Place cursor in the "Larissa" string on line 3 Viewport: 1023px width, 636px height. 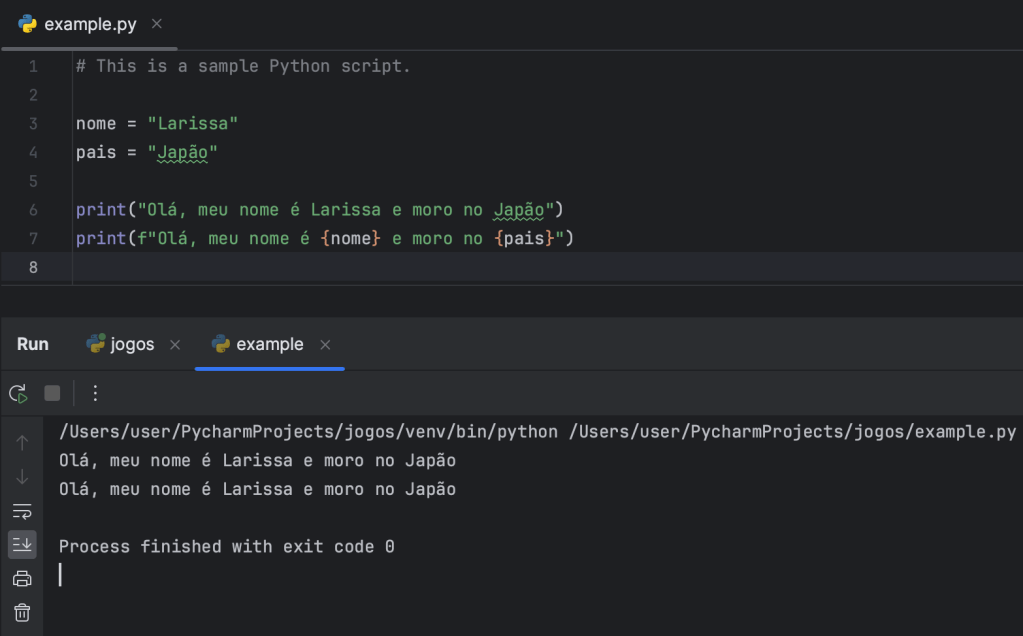(x=193, y=124)
